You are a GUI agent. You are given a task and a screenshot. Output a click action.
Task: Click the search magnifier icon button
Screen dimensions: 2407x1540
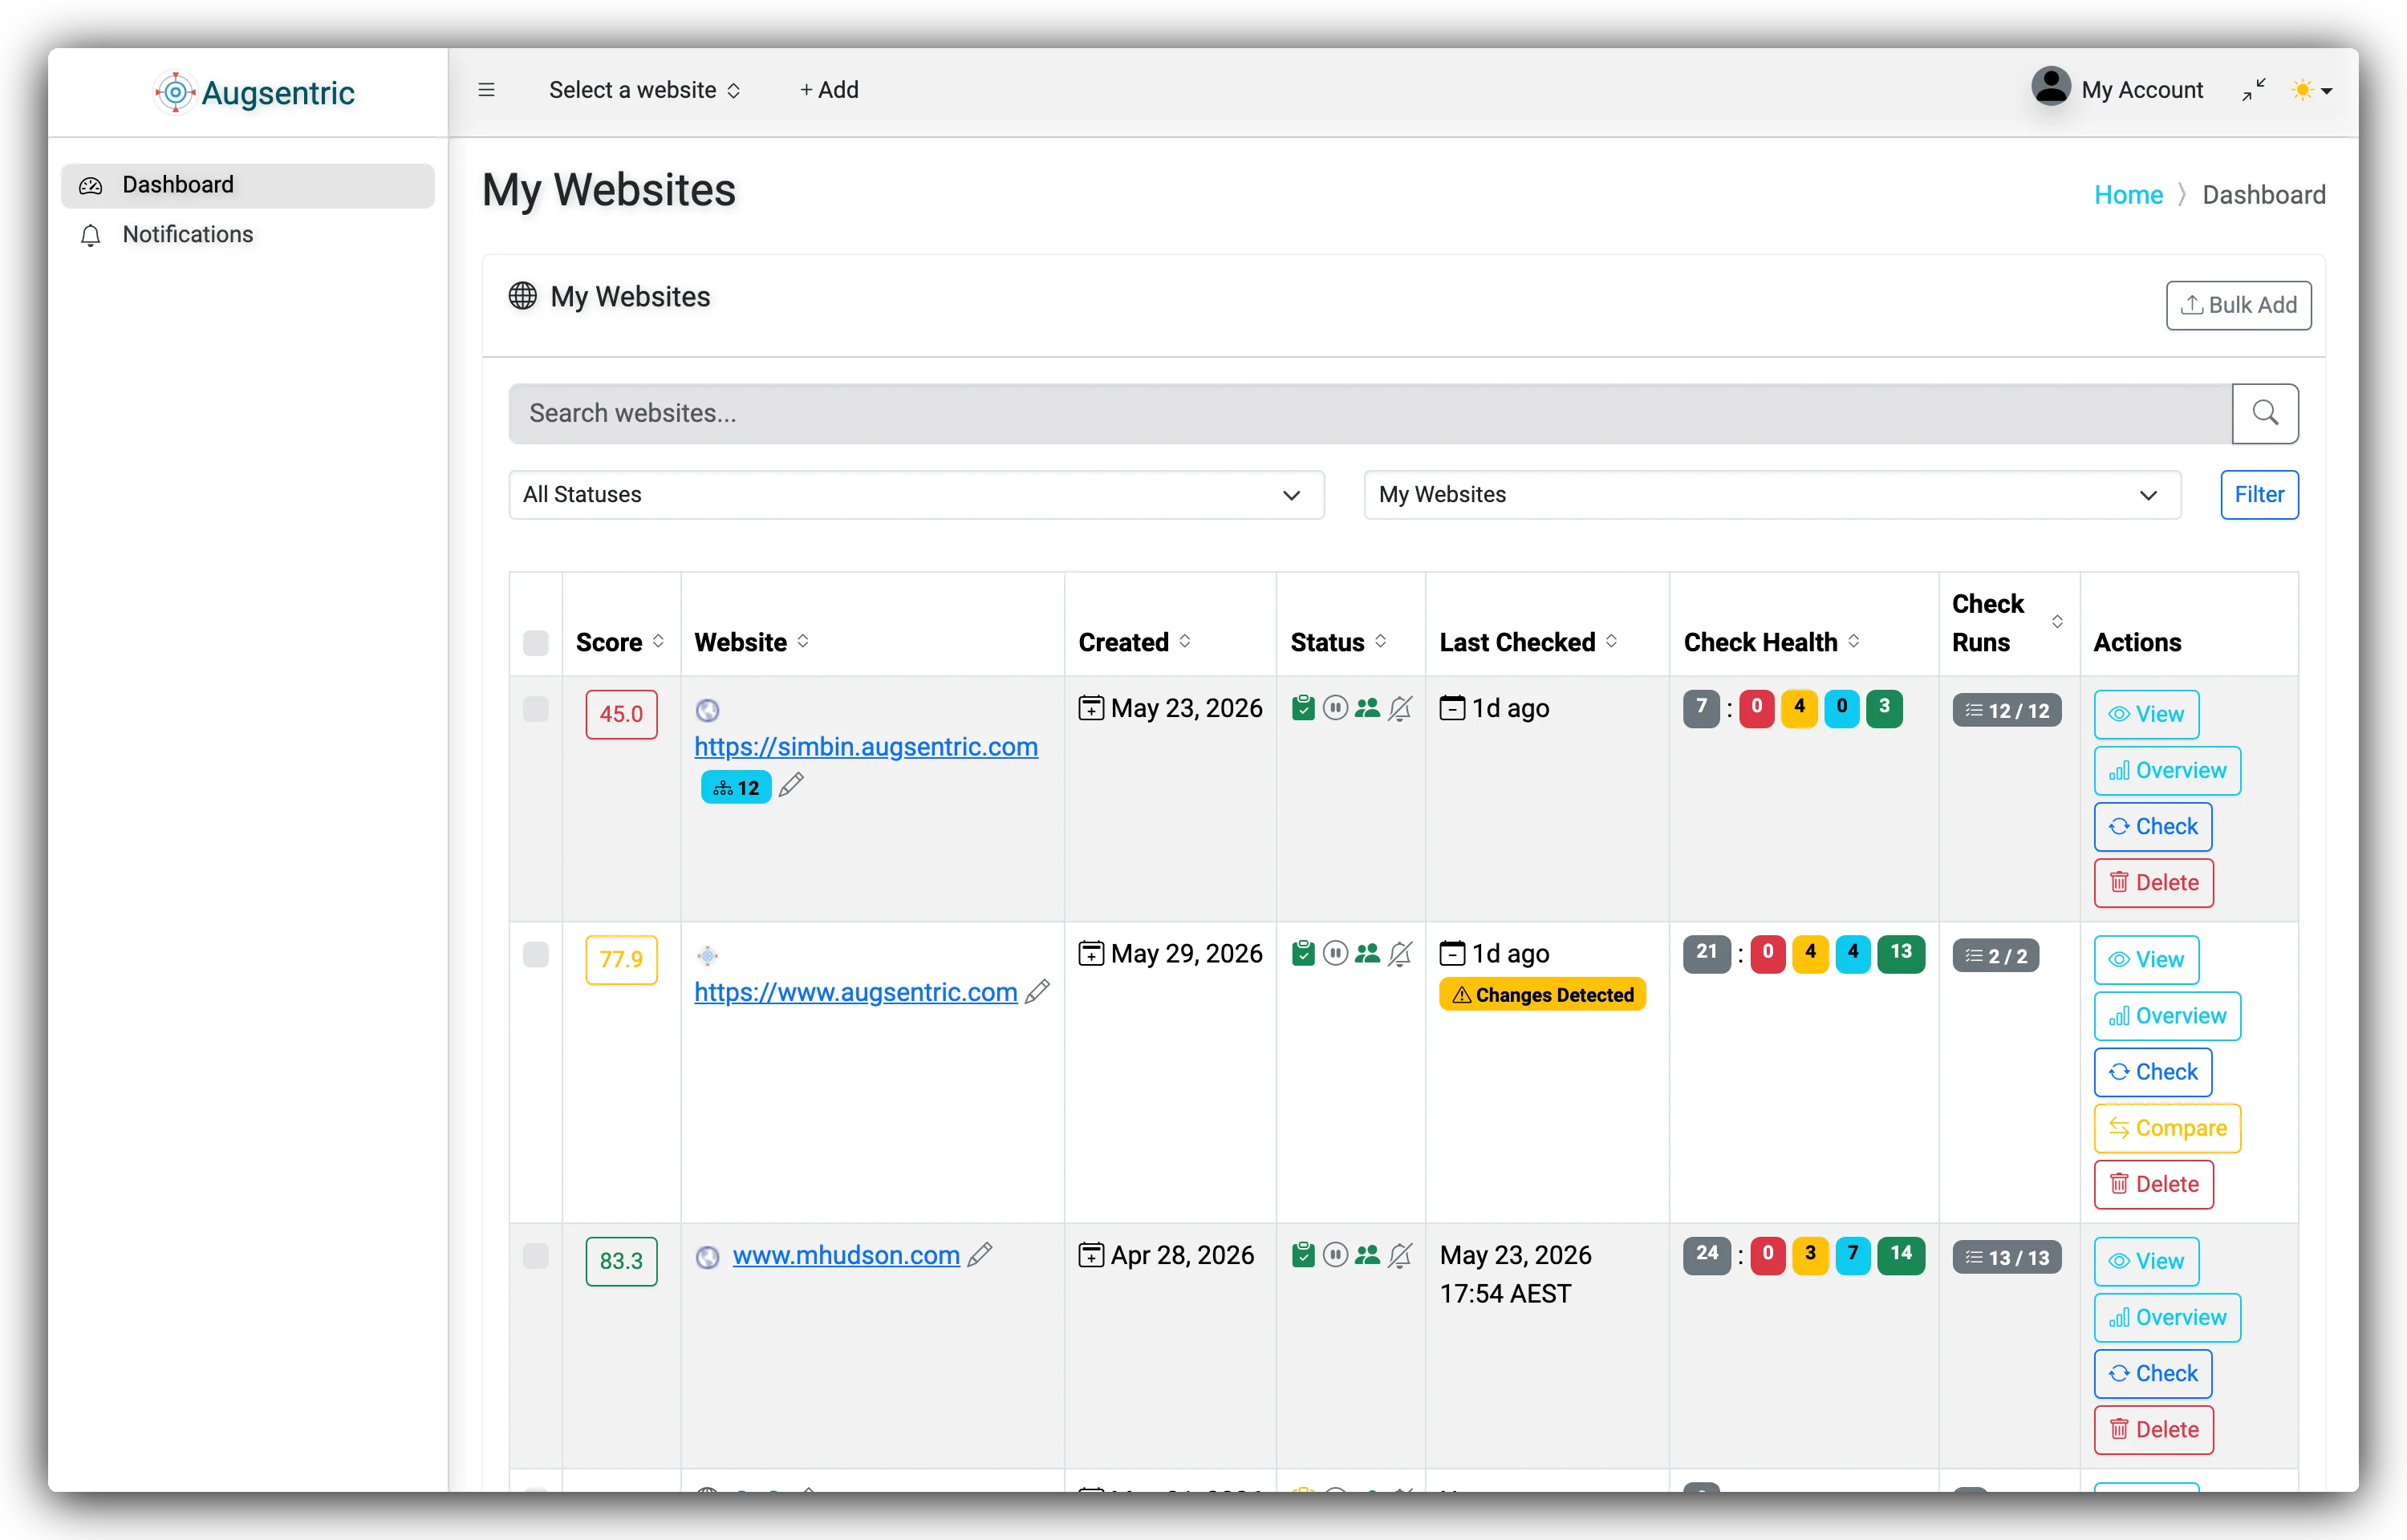(x=2265, y=413)
